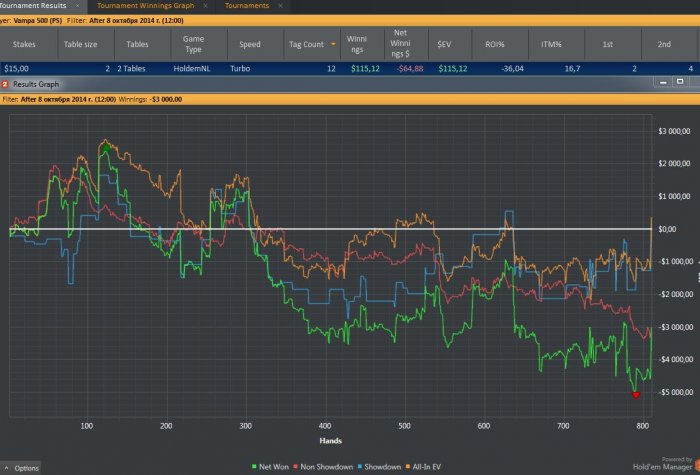
Task: Expand the Options panel
Action: click(x=22, y=467)
